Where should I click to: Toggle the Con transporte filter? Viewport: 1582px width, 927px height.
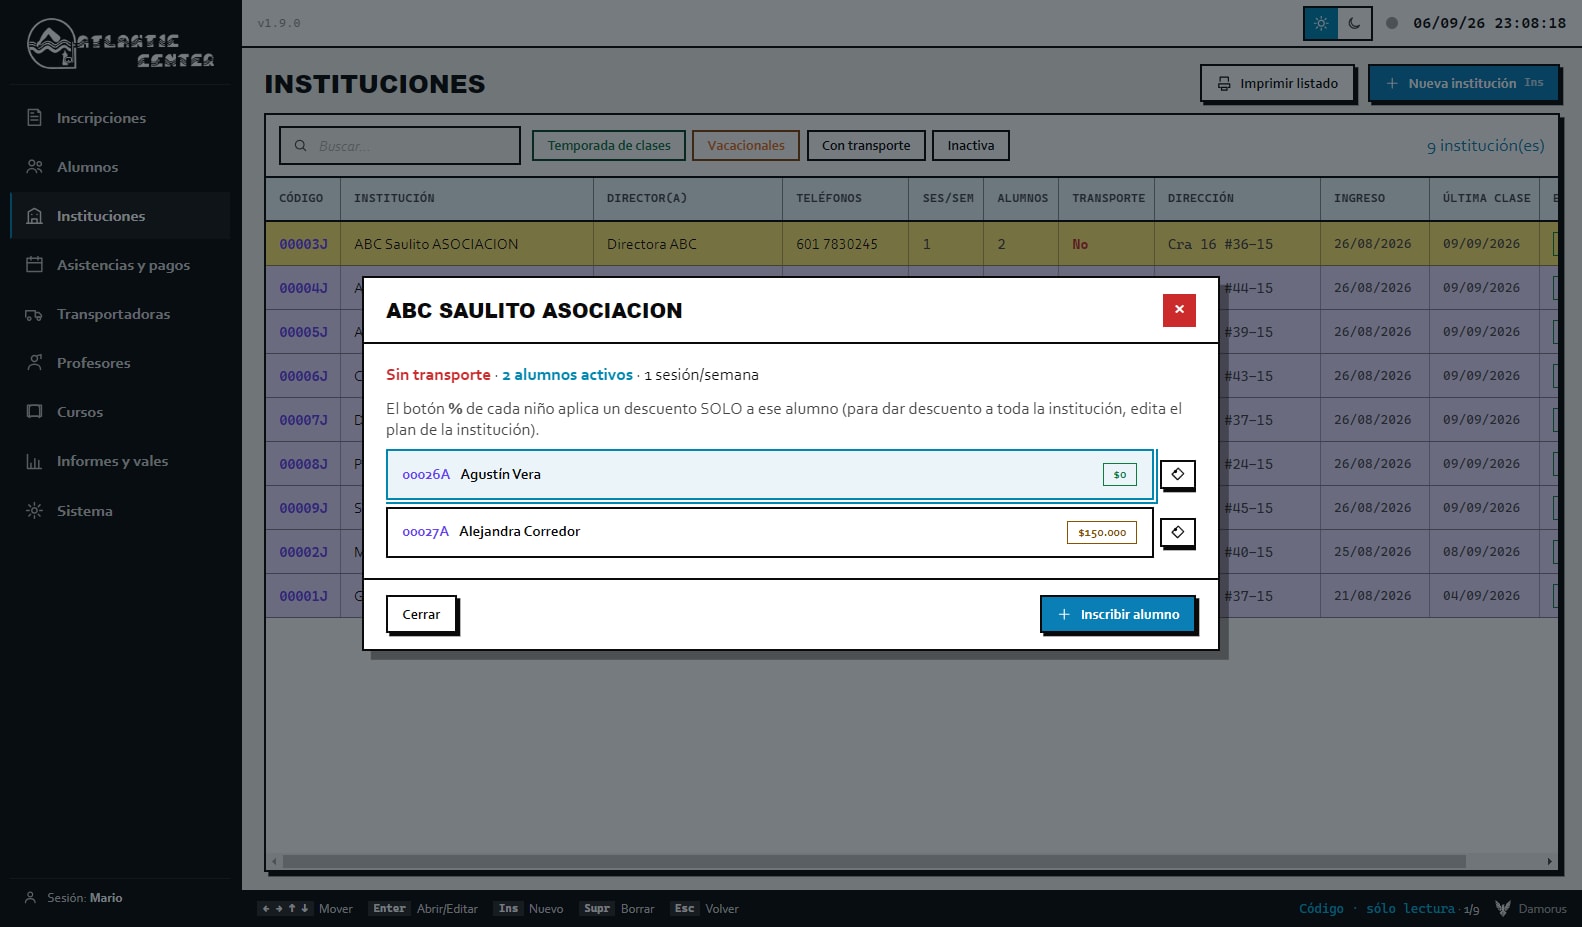[x=866, y=145]
